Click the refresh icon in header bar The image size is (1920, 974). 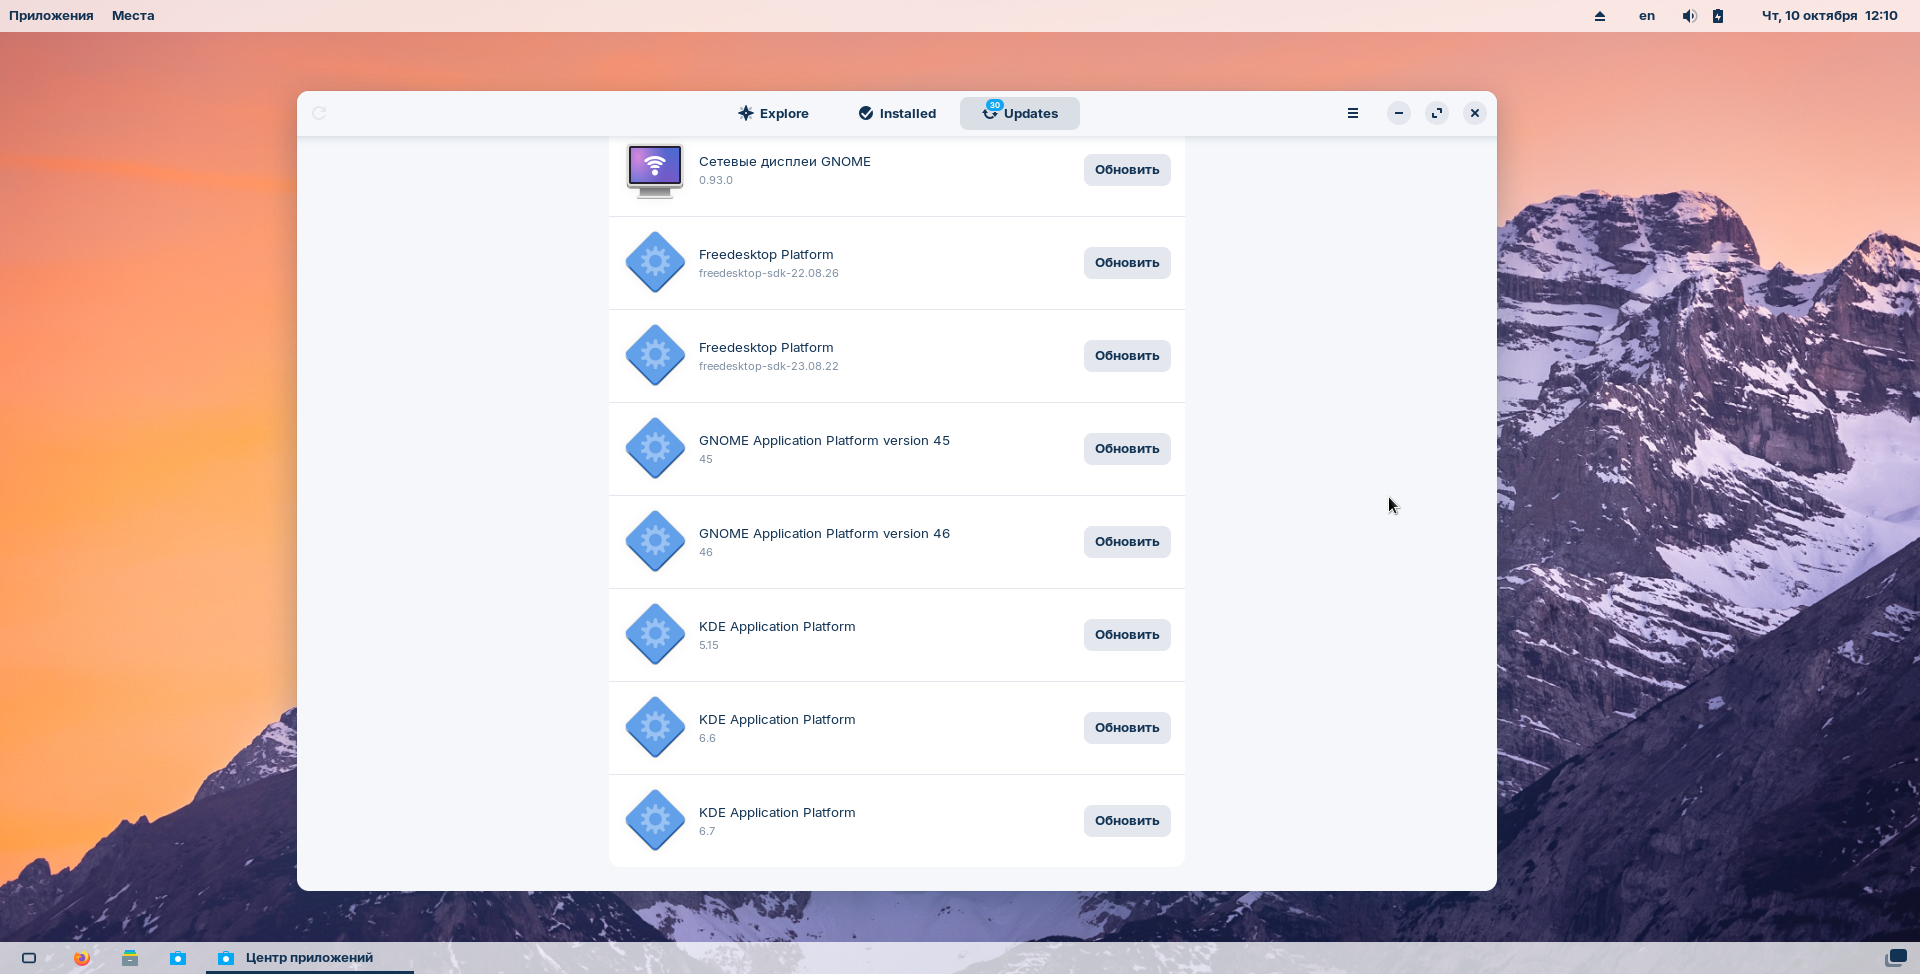(319, 113)
